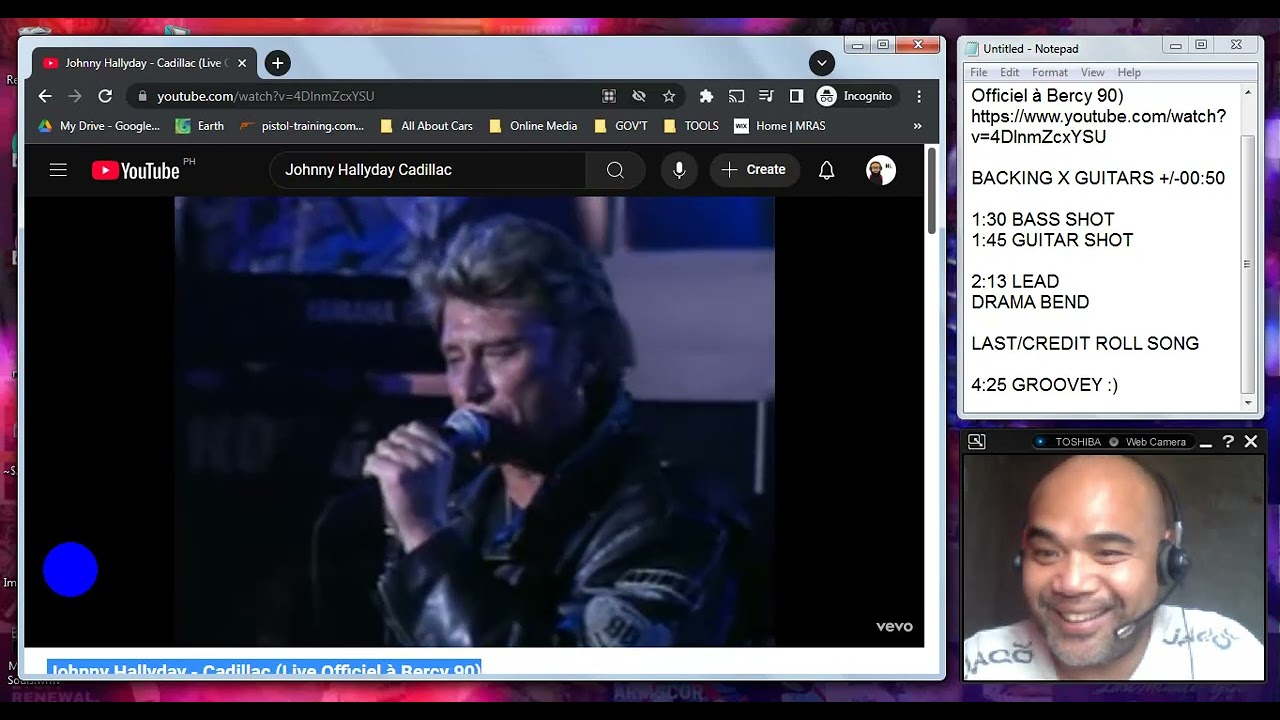Click the crossed-eye tracking protection icon
The width and height of the screenshot is (1280, 720).
pos(639,96)
